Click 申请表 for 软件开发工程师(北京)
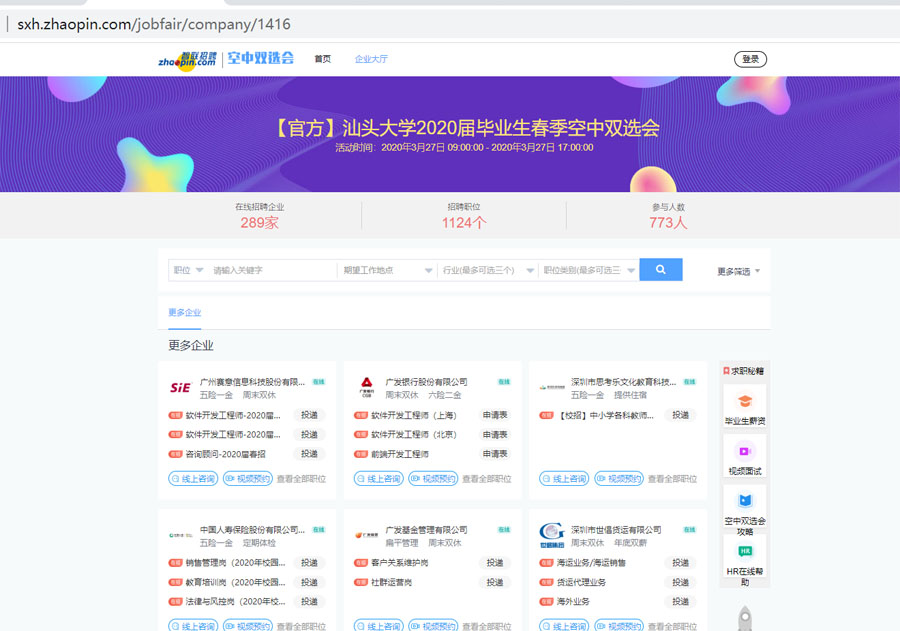 pos(495,435)
